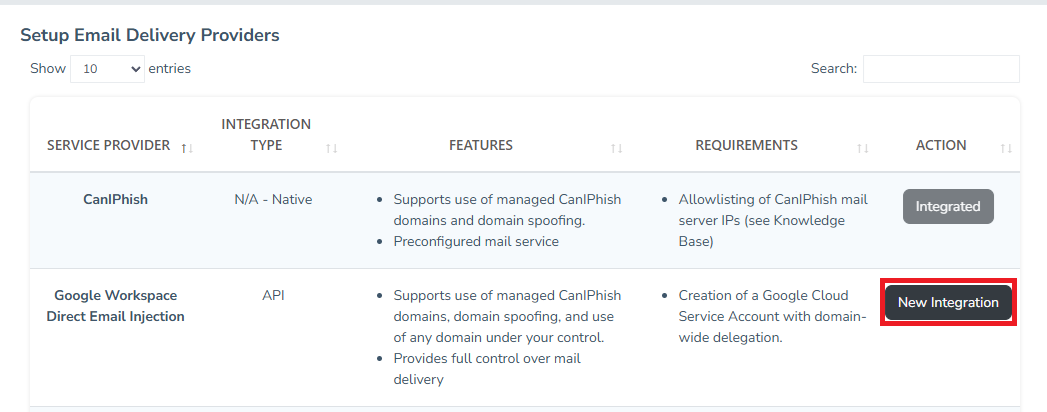Select the Integration Type header label

(x=266, y=134)
